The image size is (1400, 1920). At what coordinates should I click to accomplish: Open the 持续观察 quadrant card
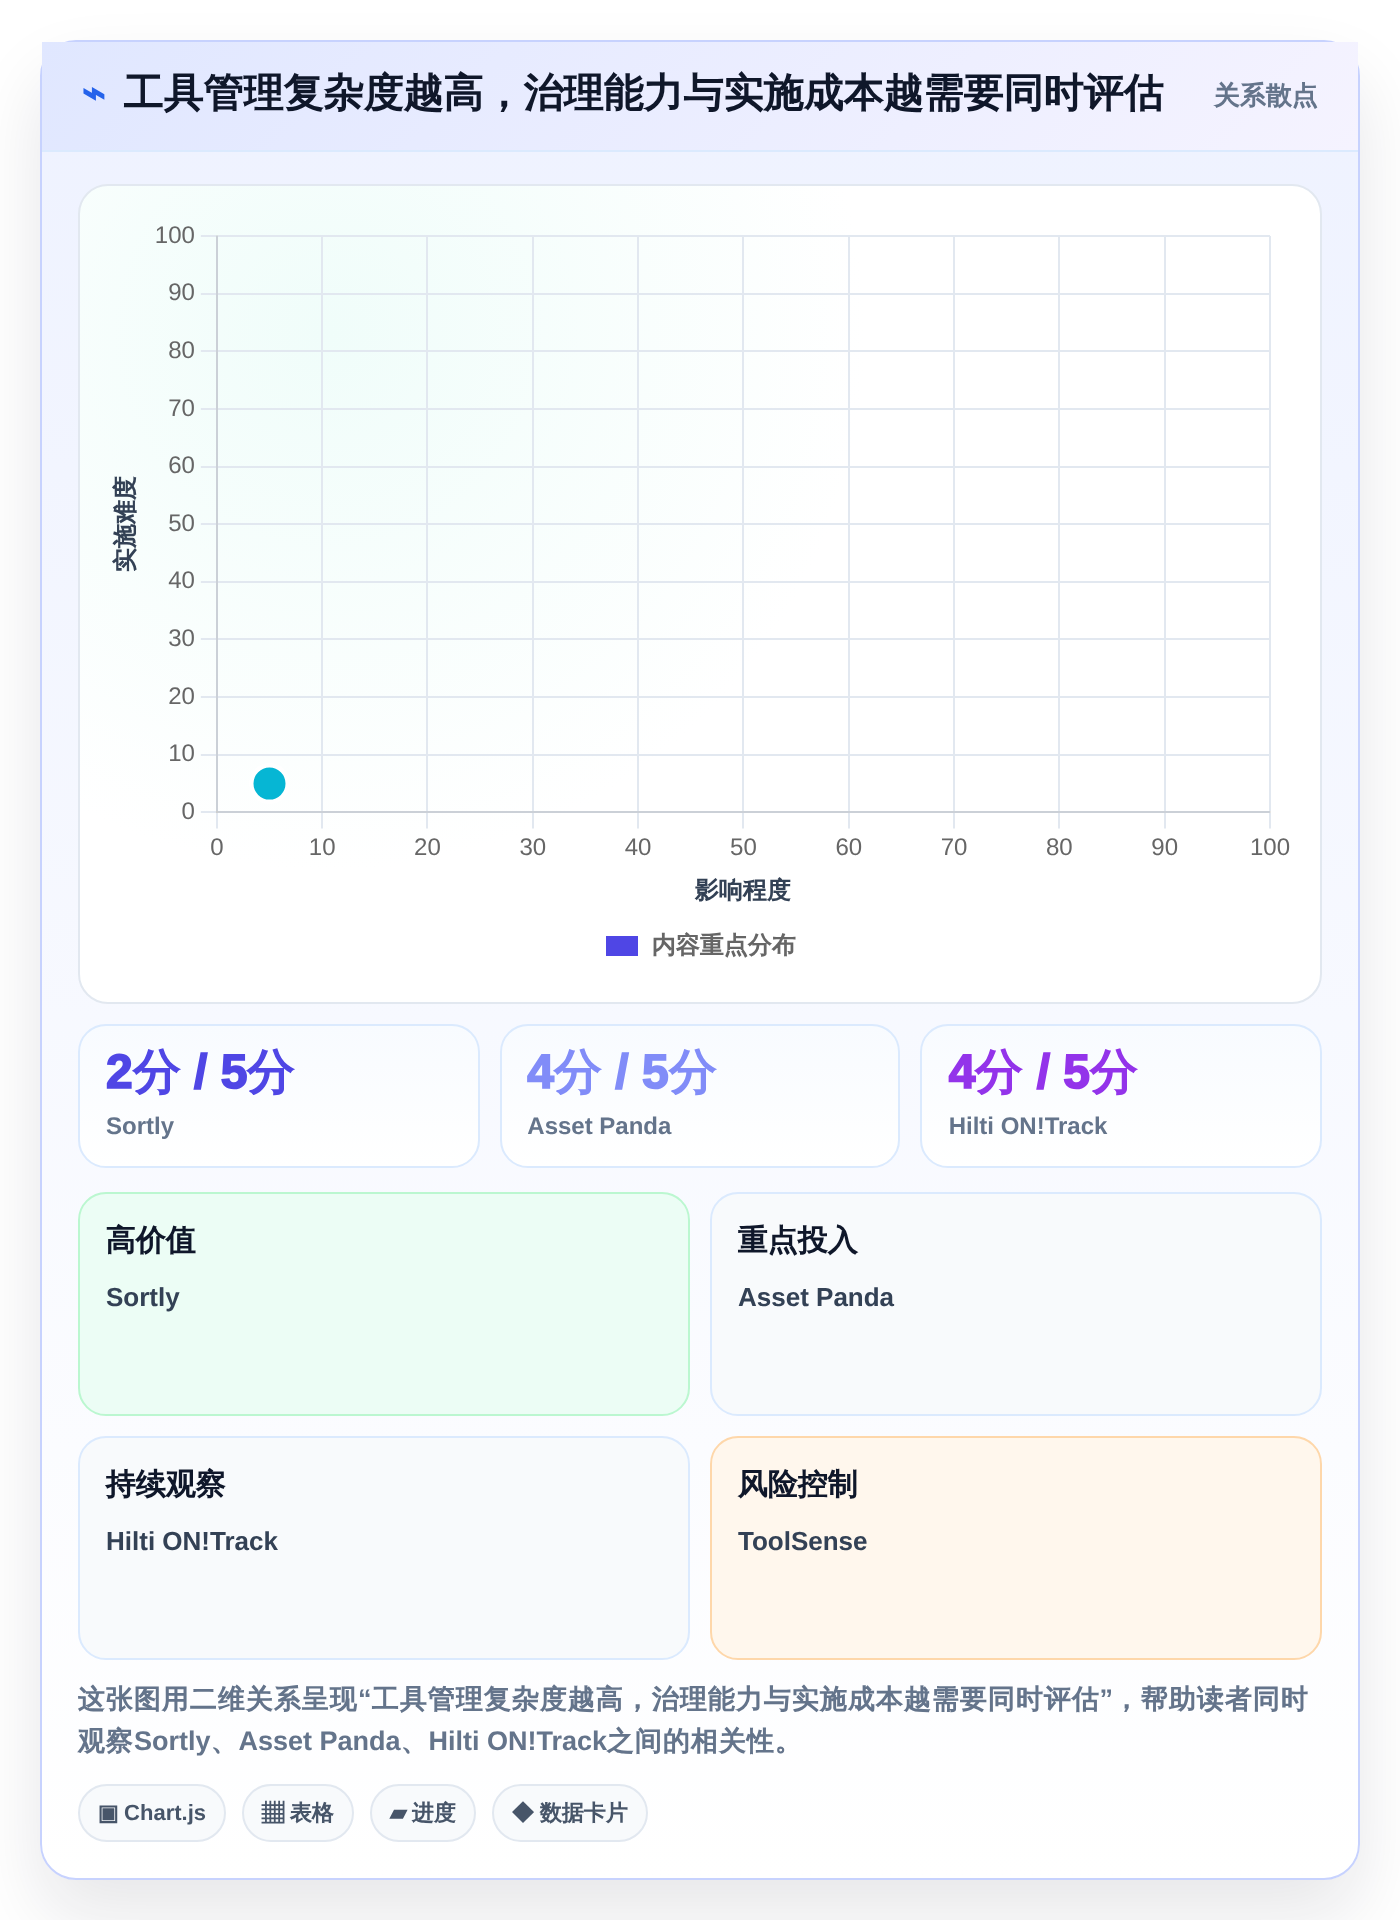pos(384,1548)
